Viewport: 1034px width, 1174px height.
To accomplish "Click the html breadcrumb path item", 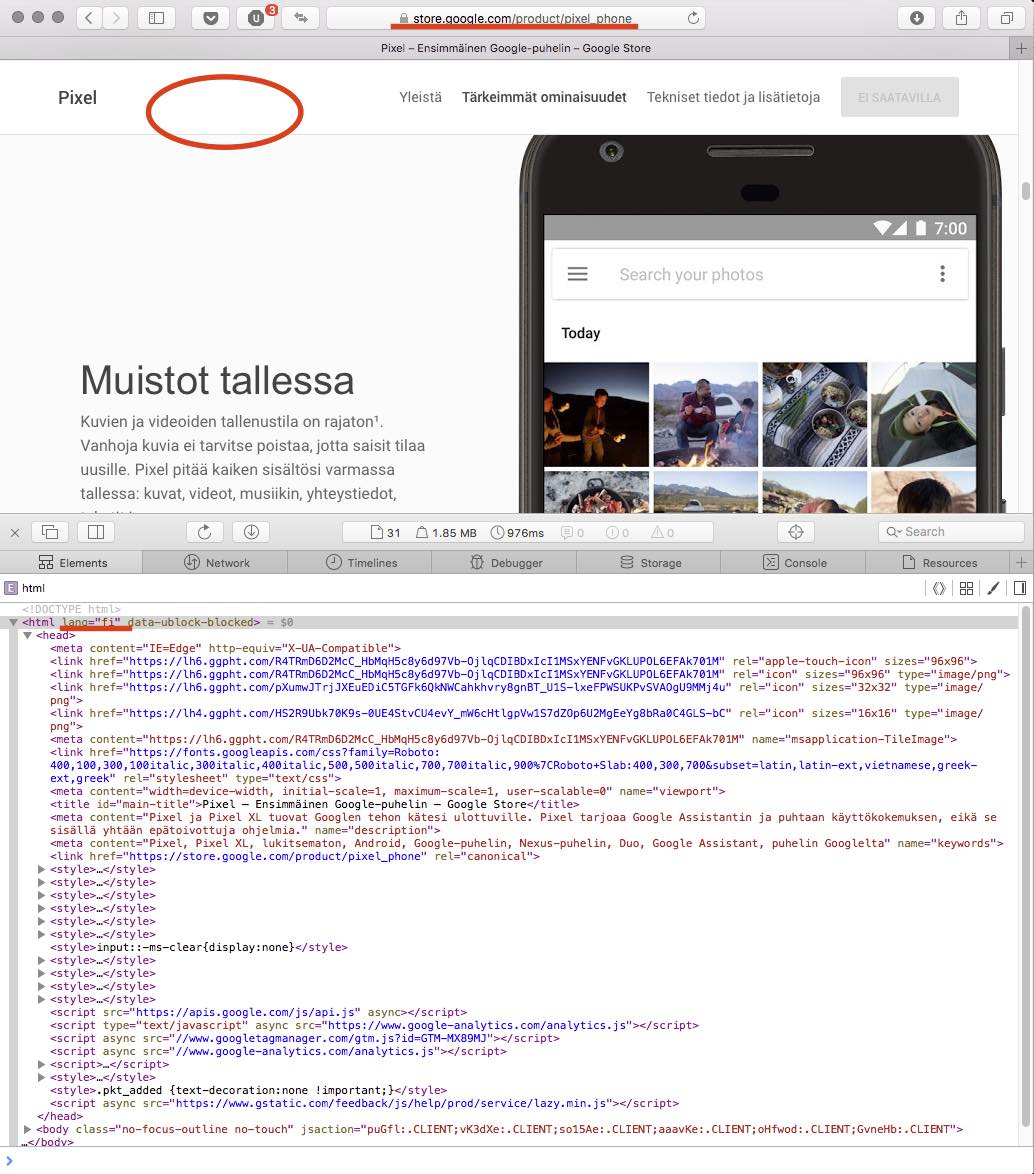I will pyautogui.click(x=25, y=588).
